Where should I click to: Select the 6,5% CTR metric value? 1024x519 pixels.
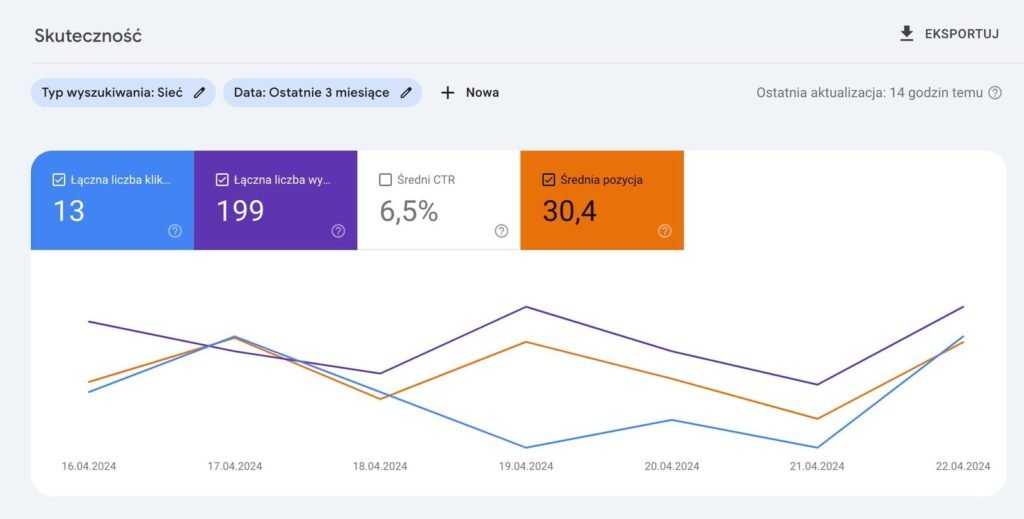point(409,211)
